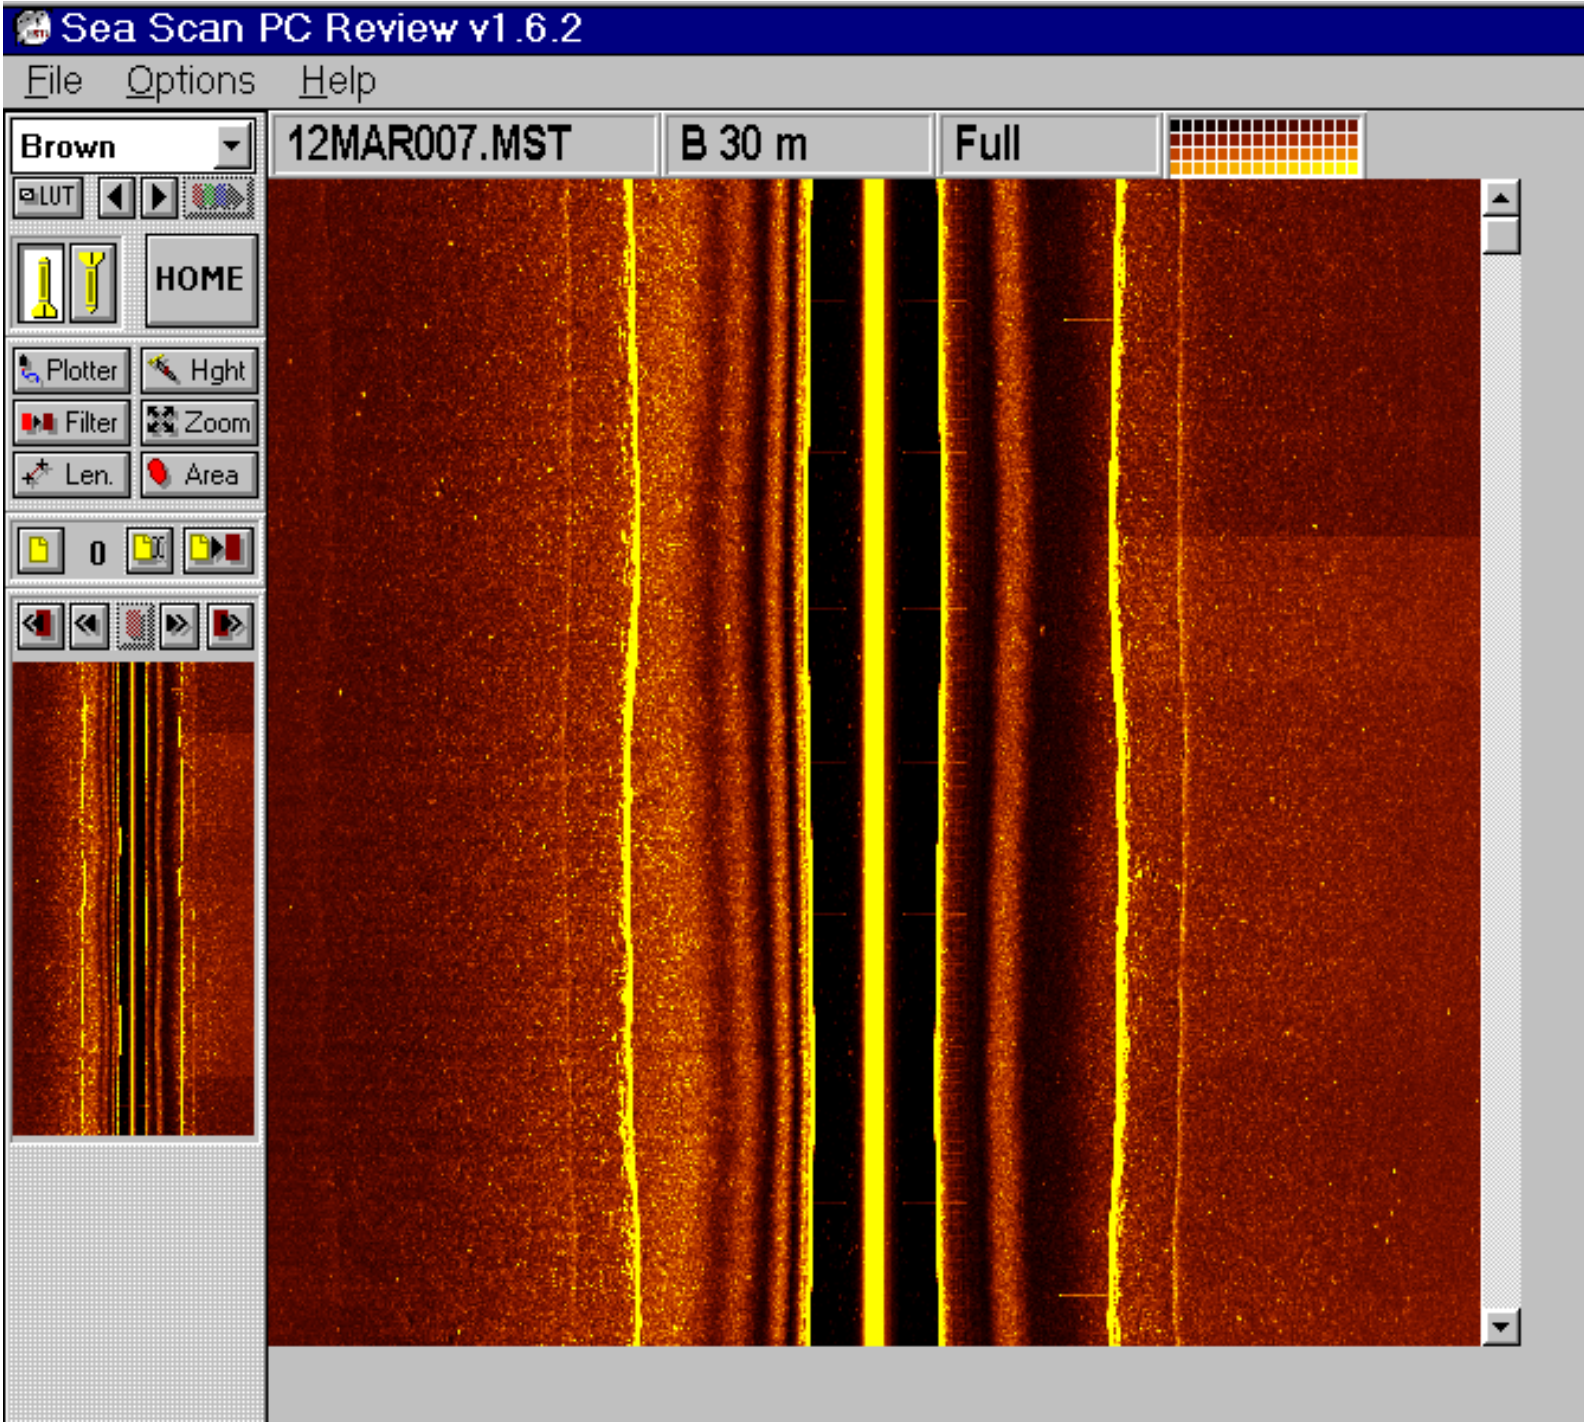Select the downward-pointing towfish icon
1584x1426 pixels.
point(93,283)
